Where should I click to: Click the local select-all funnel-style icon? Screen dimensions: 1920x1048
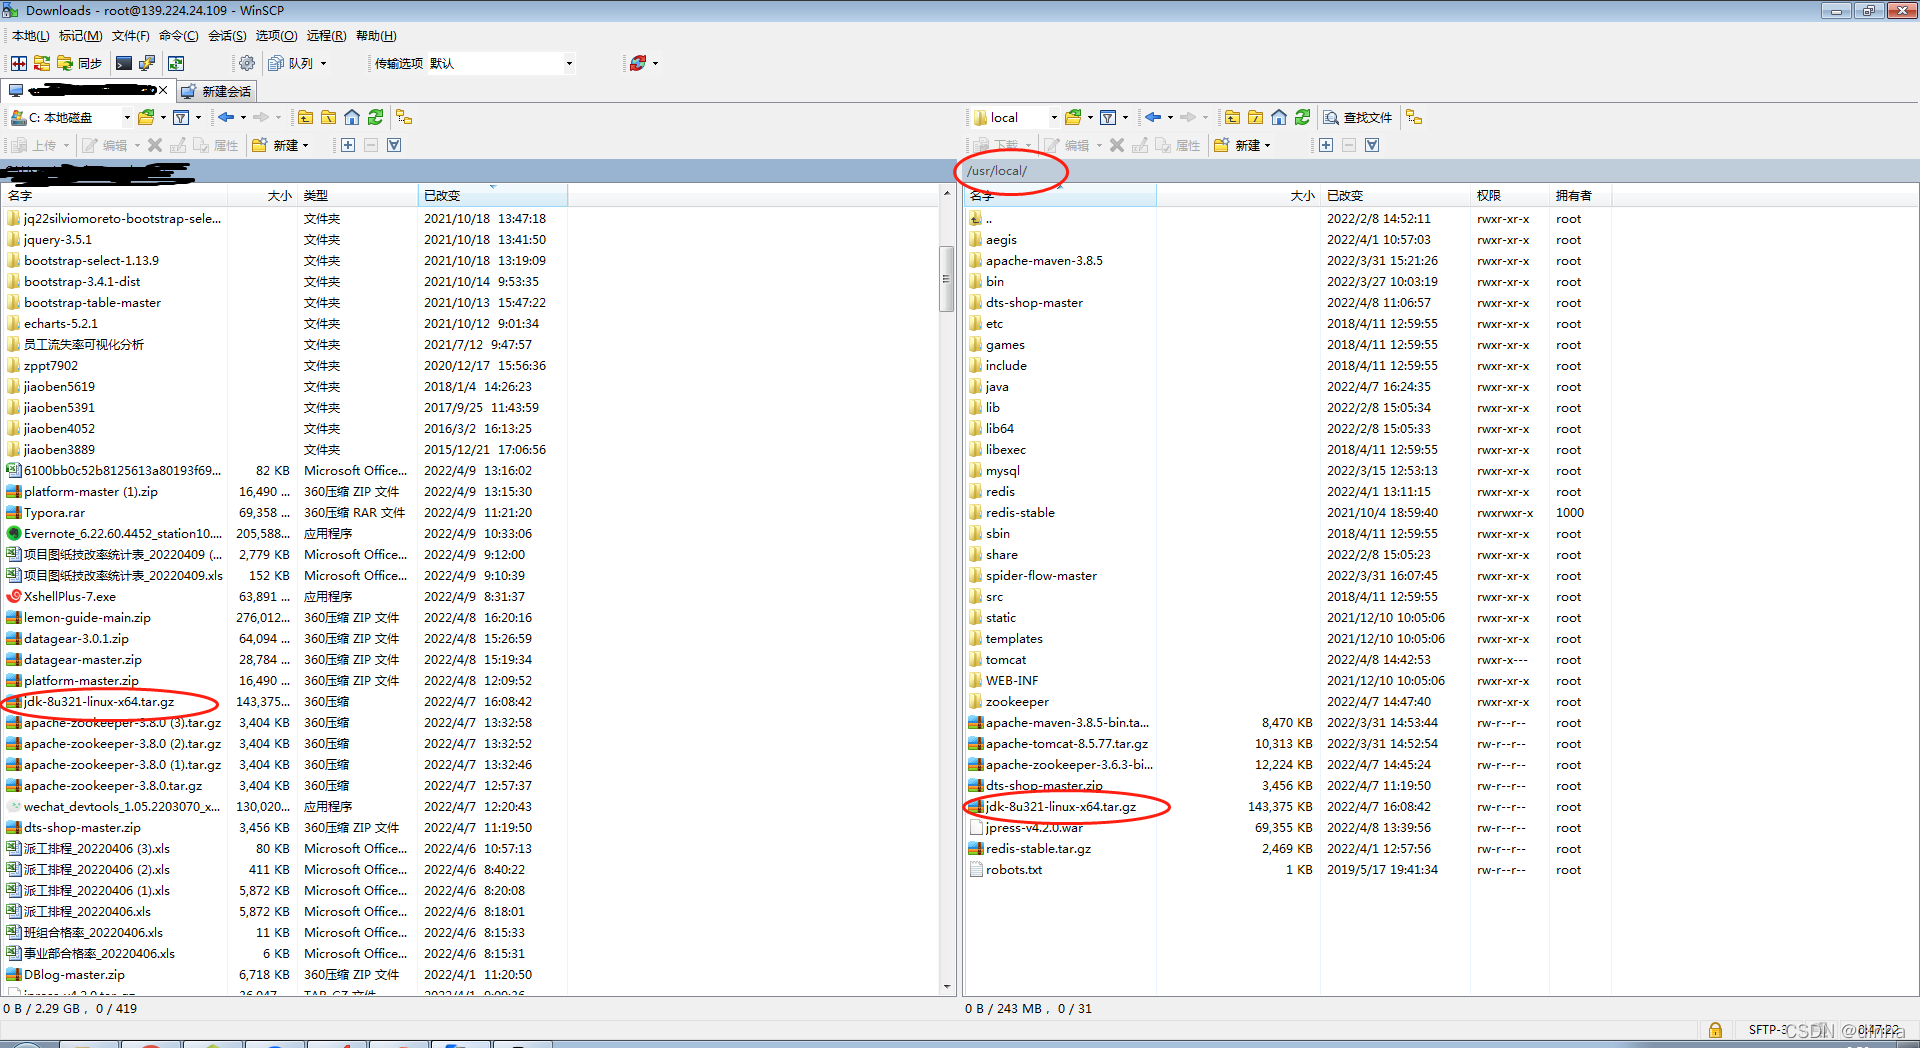point(394,145)
